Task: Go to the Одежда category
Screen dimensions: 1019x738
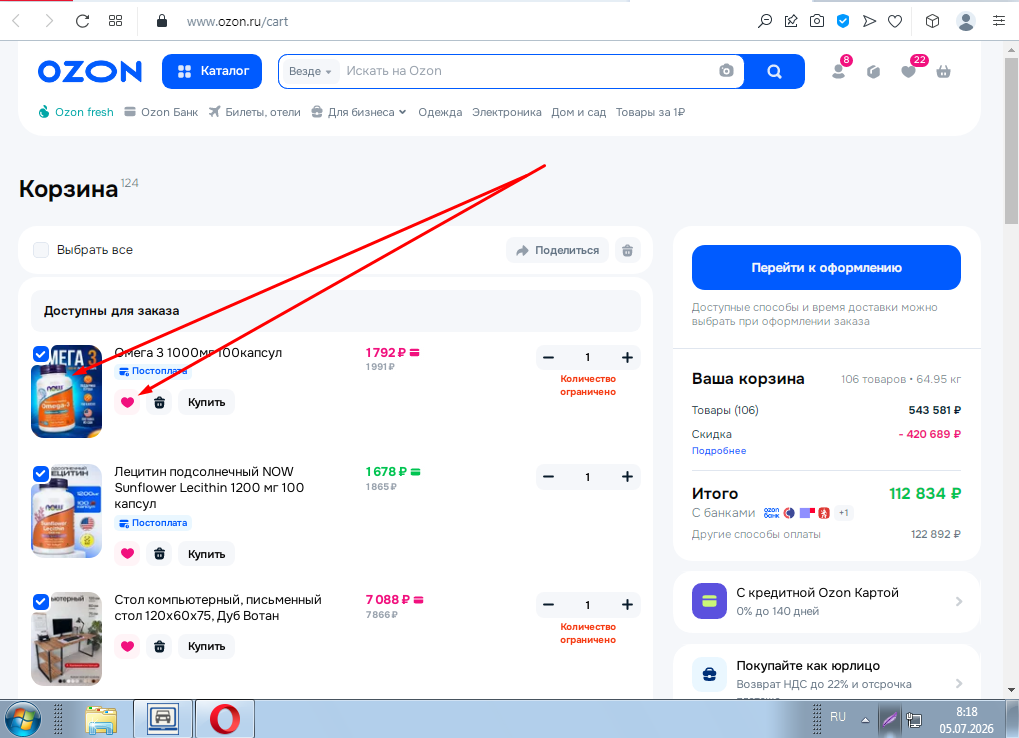Action: point(440,112)
